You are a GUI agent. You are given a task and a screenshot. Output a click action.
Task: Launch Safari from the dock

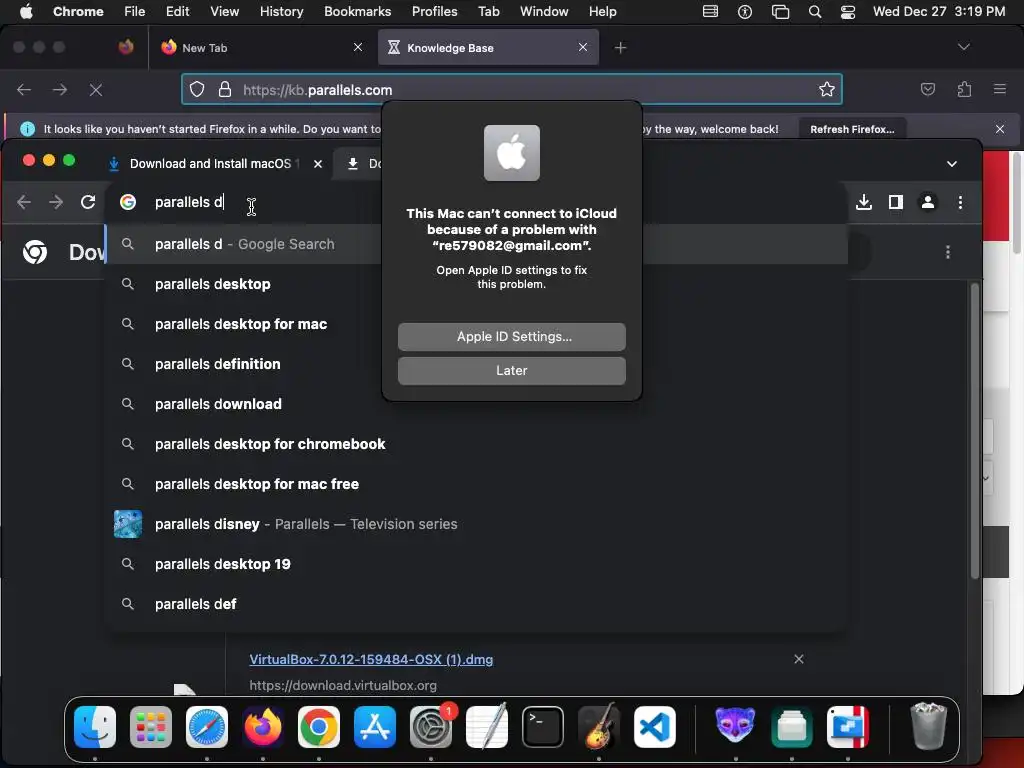pyautogui.click(x=207, y=726)
